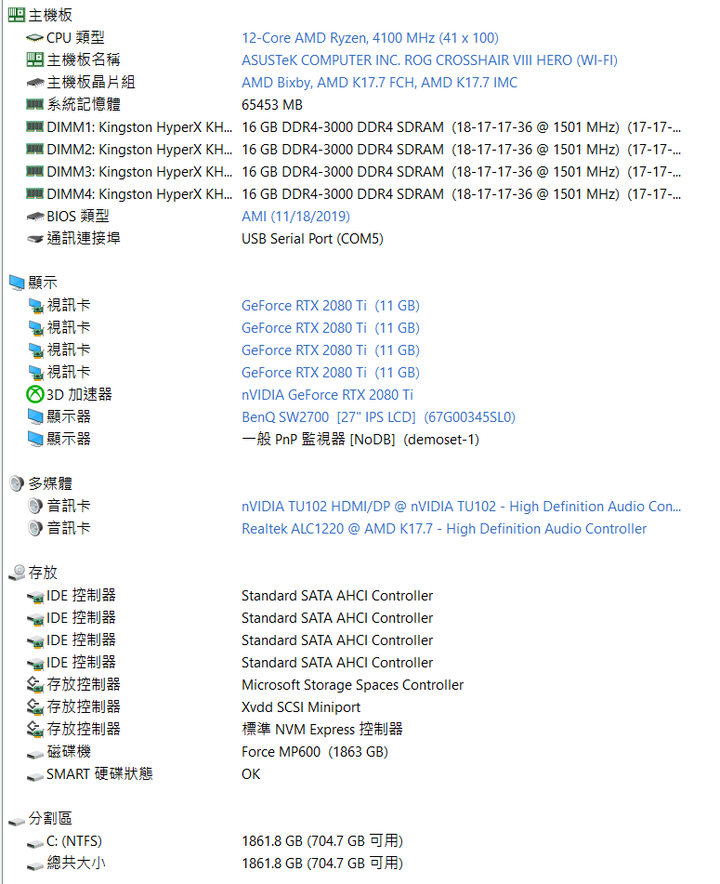Click the 多媒體 section speaker icon
Viewport: 720px width, 884px height.
16,483
